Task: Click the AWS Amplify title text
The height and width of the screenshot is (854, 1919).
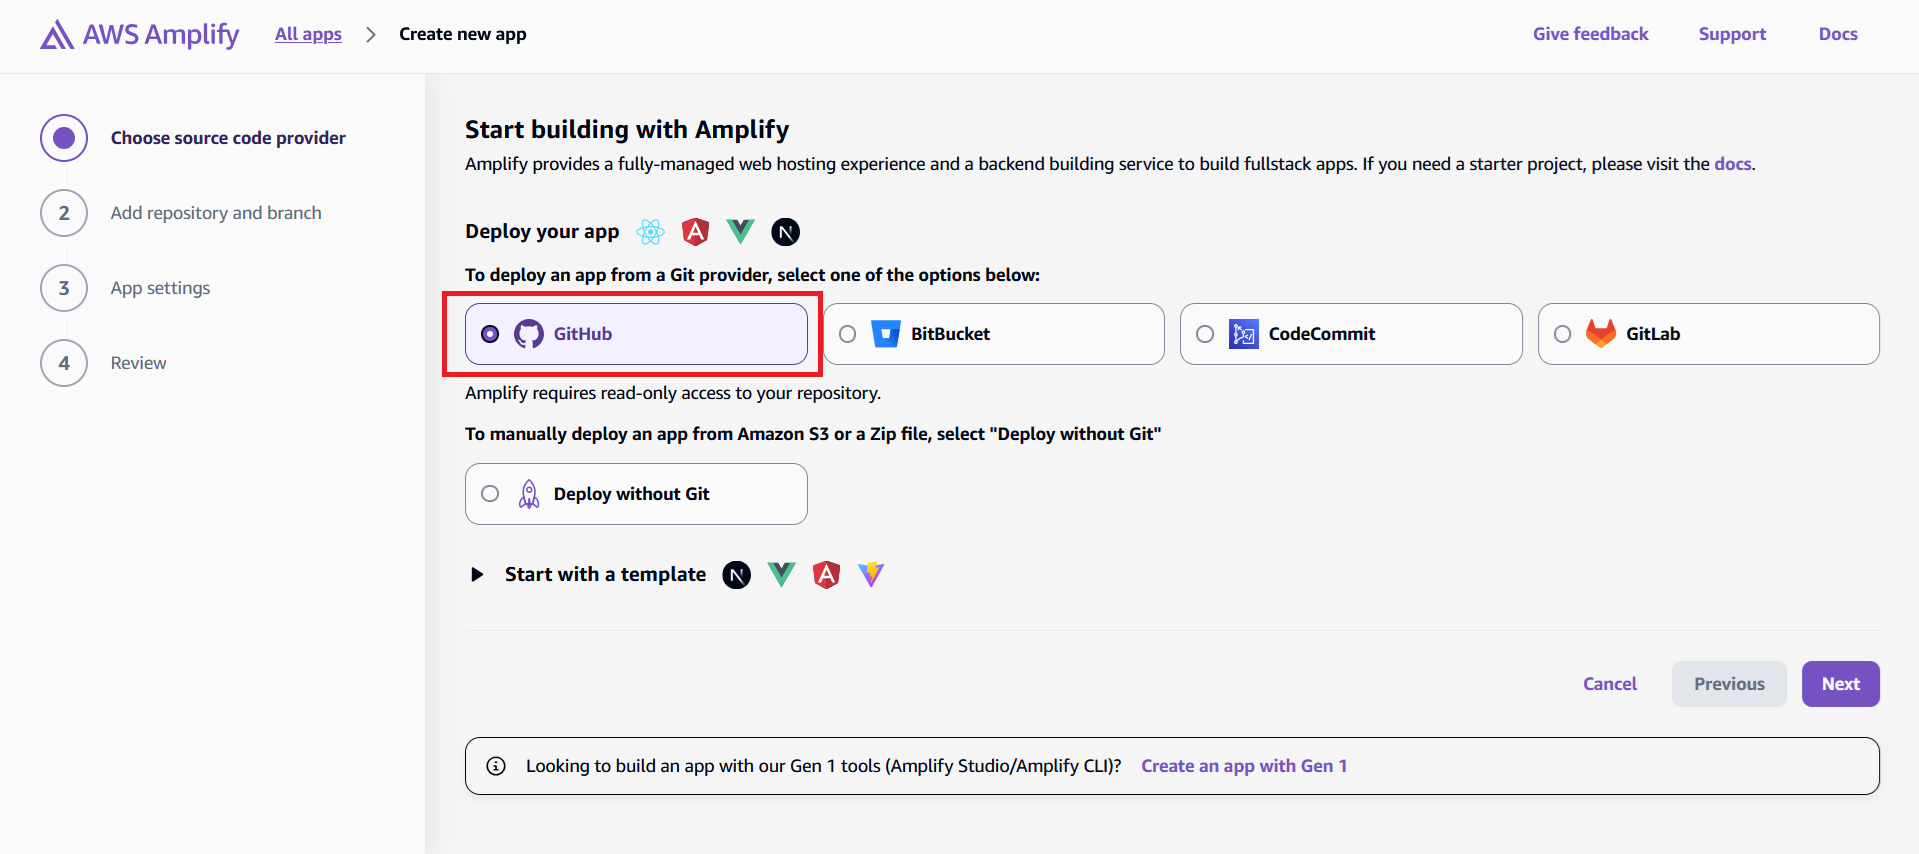Action: [x=161, y=35]
